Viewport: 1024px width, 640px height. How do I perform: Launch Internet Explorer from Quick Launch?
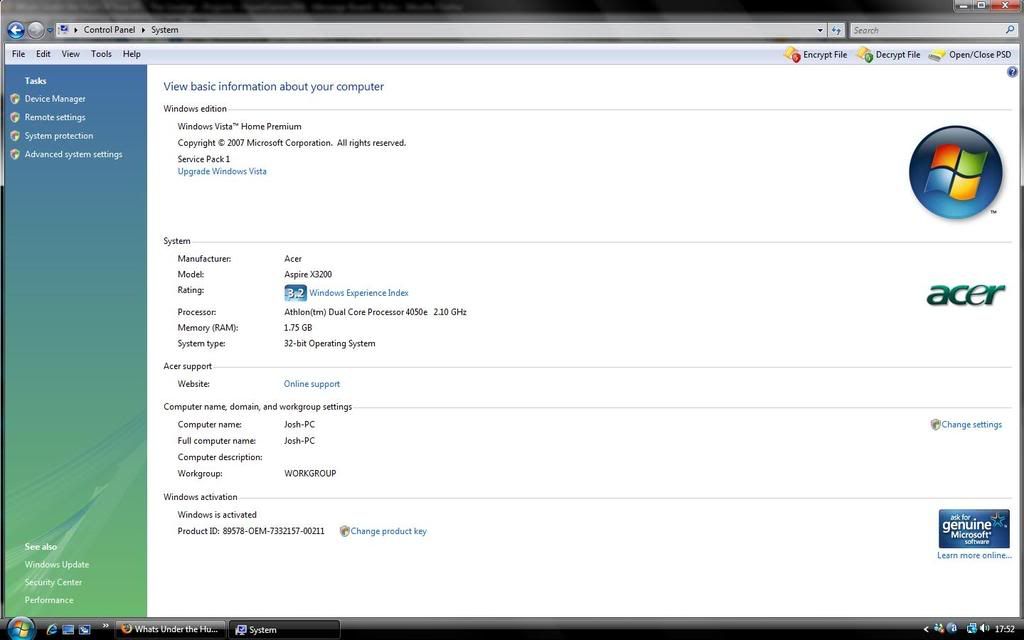tap(52, 630)
